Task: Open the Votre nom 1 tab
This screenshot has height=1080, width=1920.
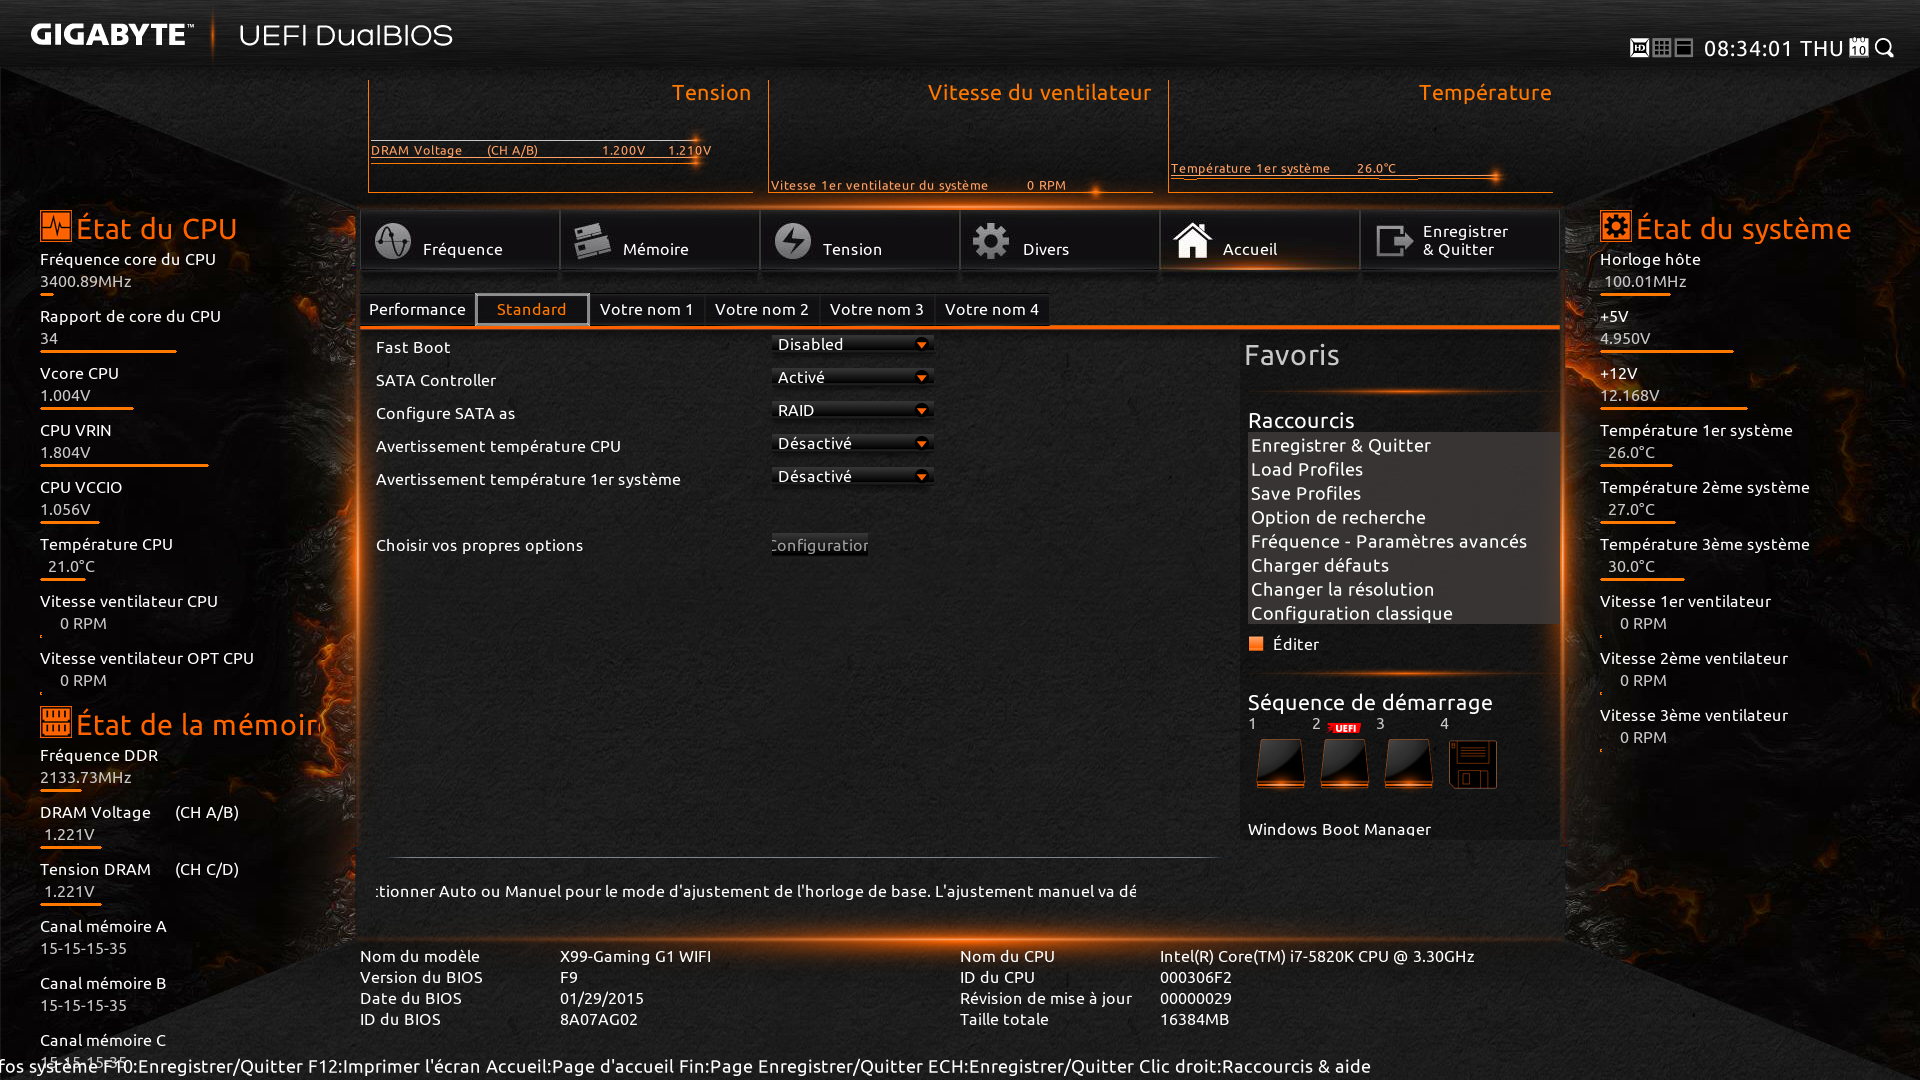Action: click(x=647, y=309)
